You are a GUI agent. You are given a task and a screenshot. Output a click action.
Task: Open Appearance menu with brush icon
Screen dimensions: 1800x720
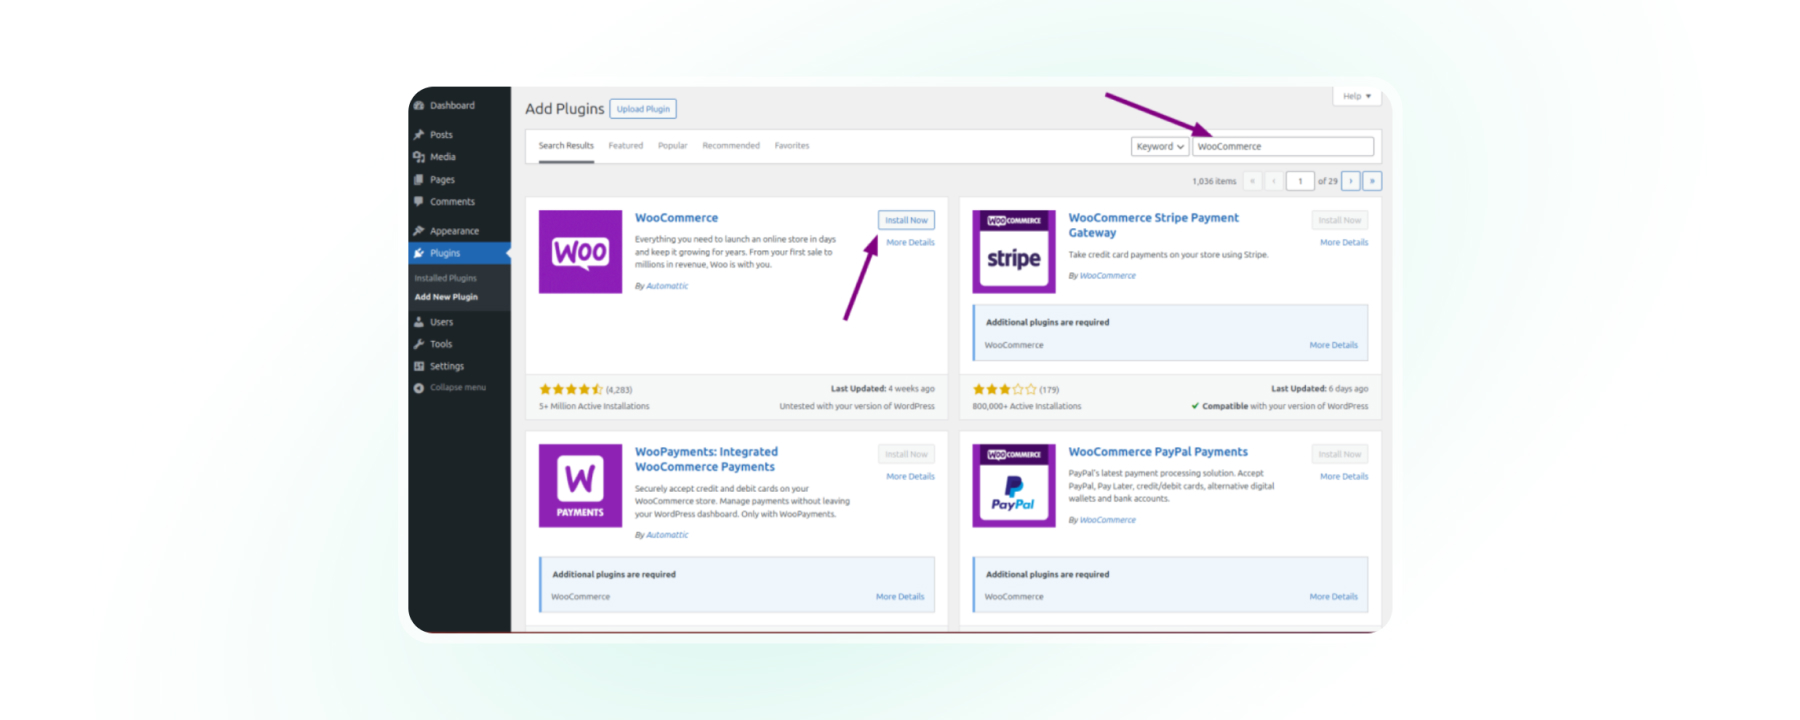pos(419,231)
